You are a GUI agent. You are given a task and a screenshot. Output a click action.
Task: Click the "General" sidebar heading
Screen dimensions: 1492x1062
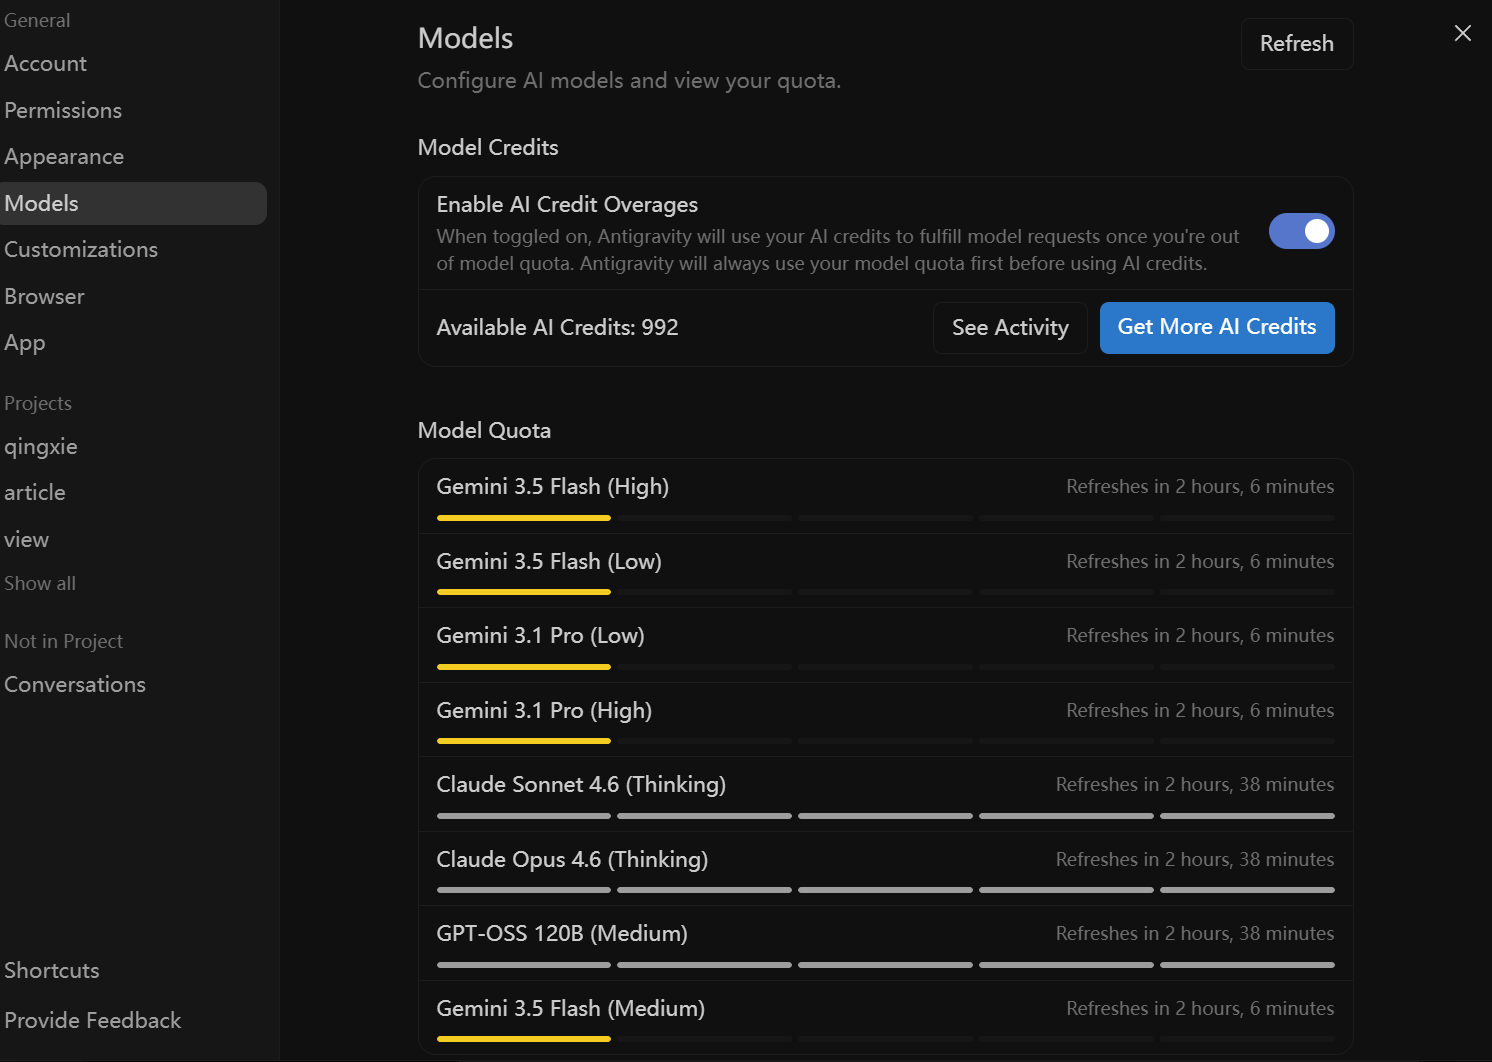tap(37, 20)
